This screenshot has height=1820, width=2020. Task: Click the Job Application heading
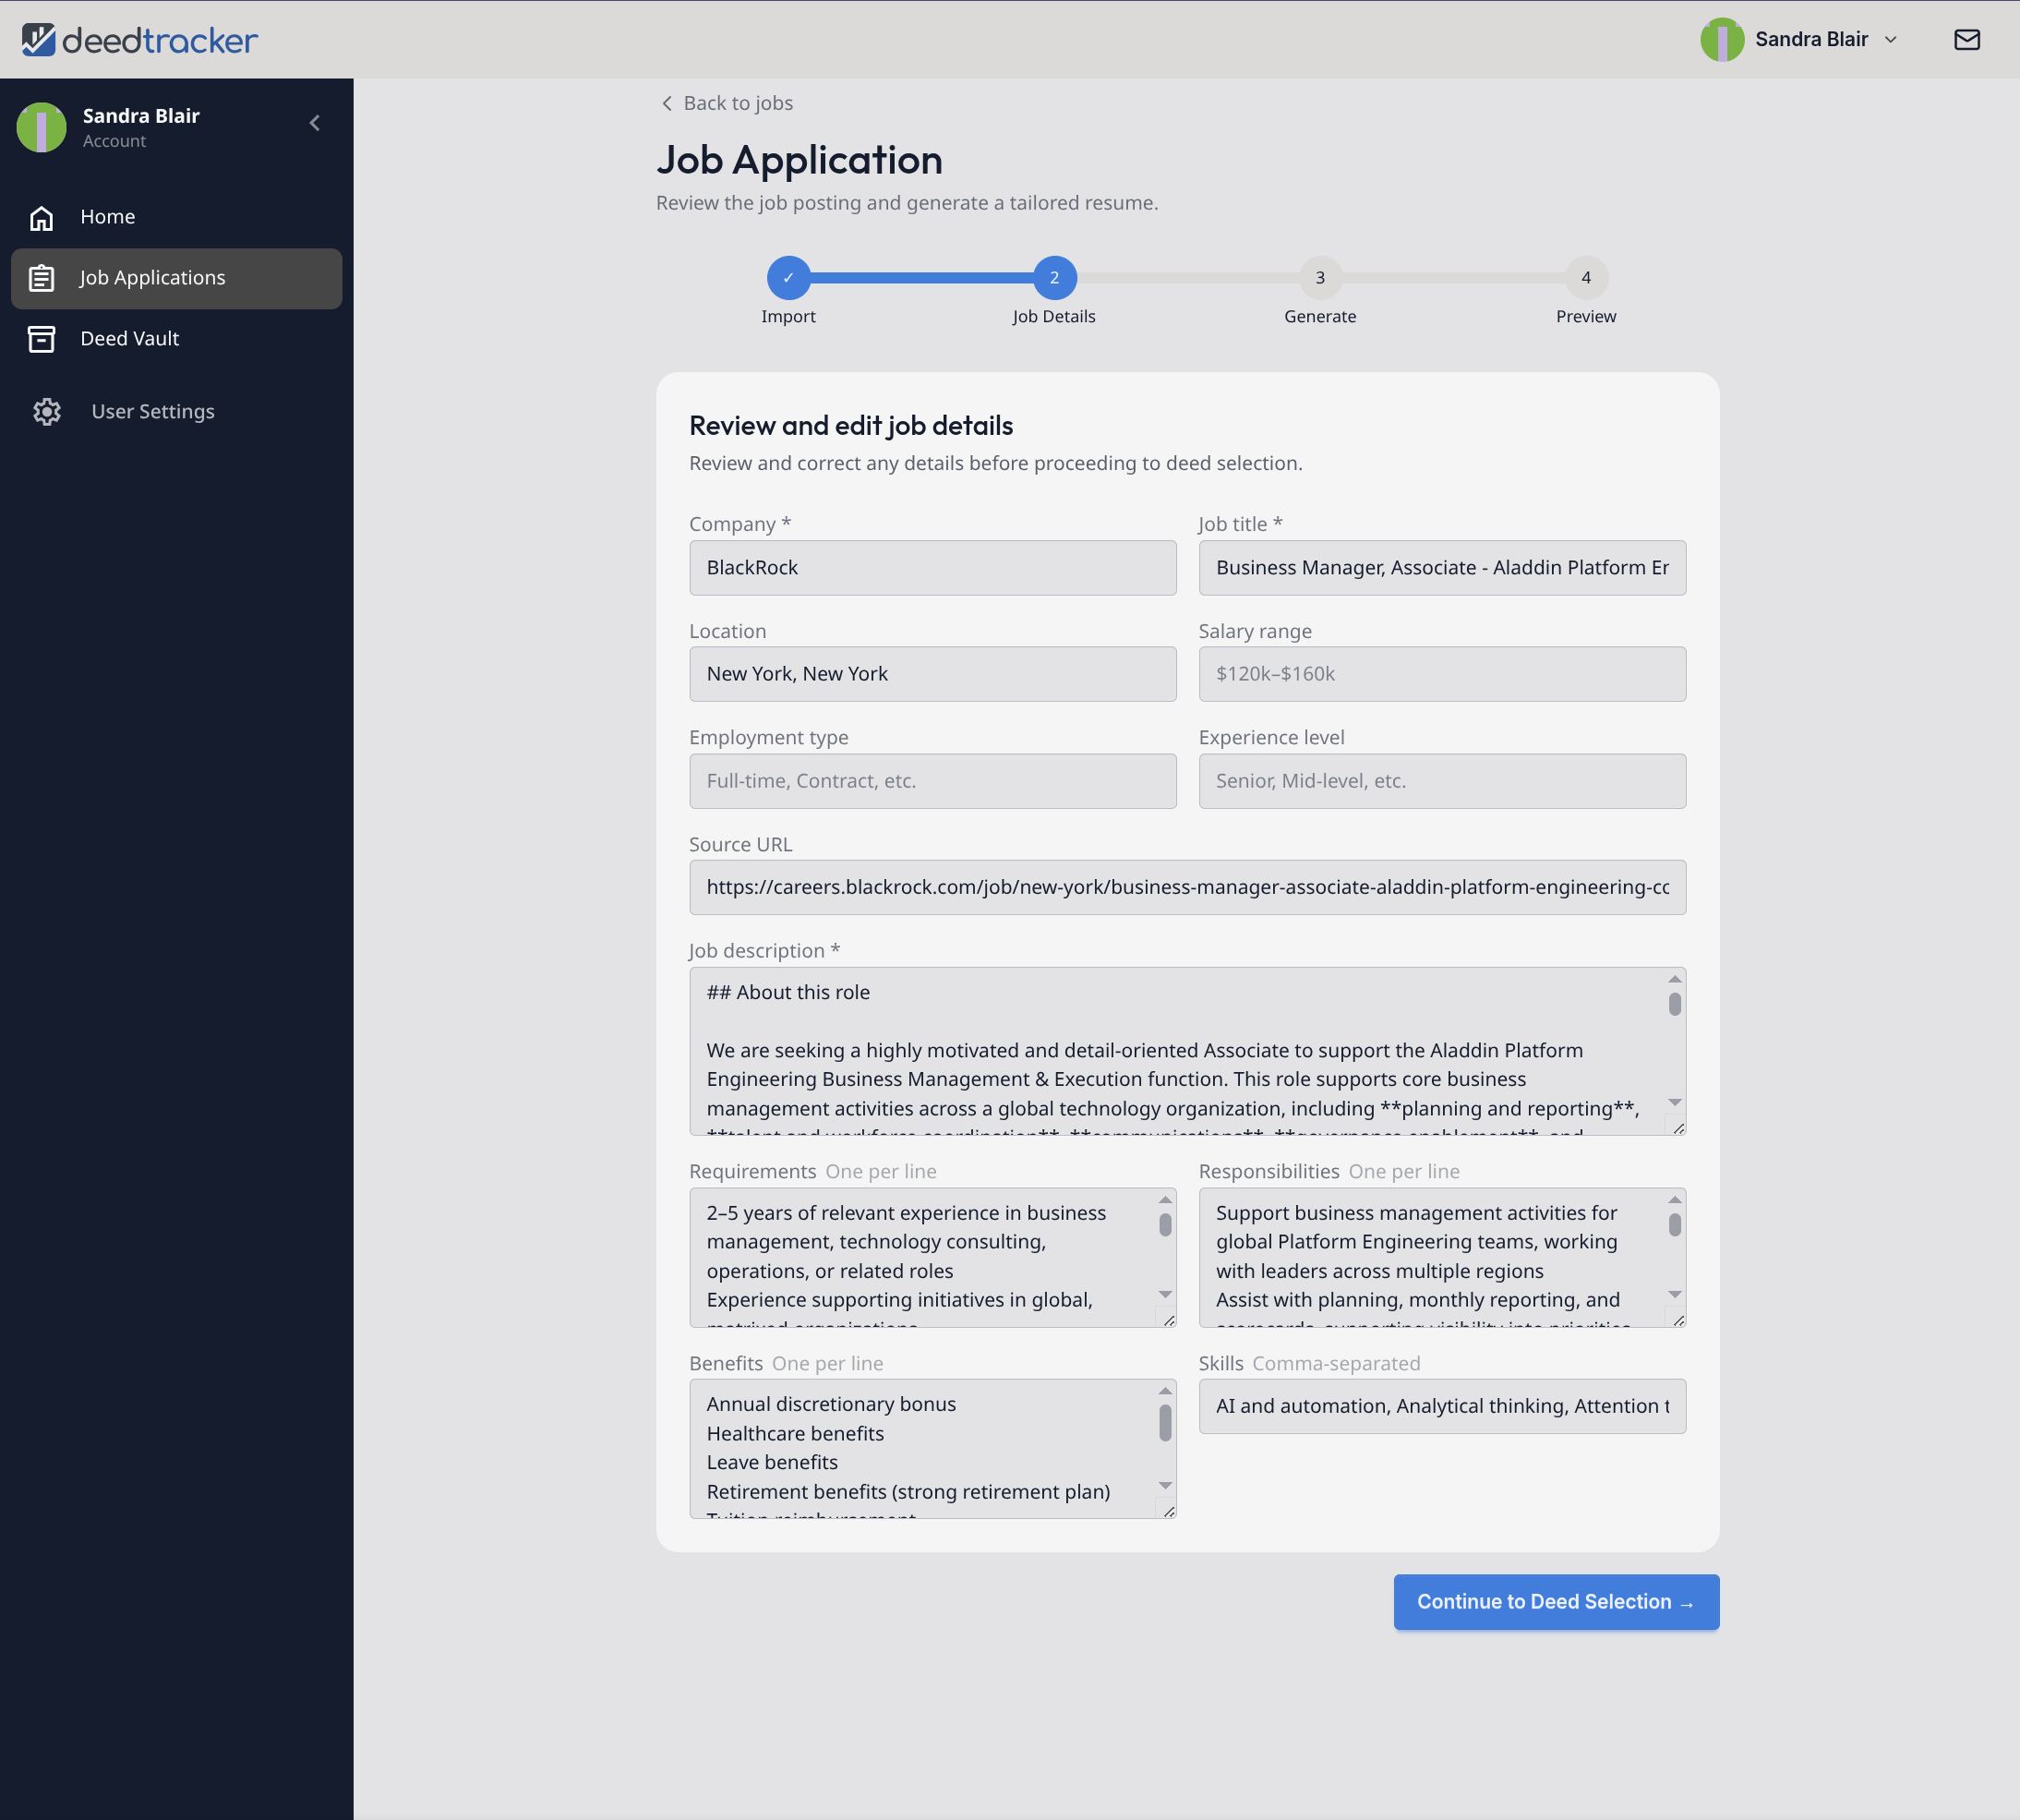pos(799,160)
